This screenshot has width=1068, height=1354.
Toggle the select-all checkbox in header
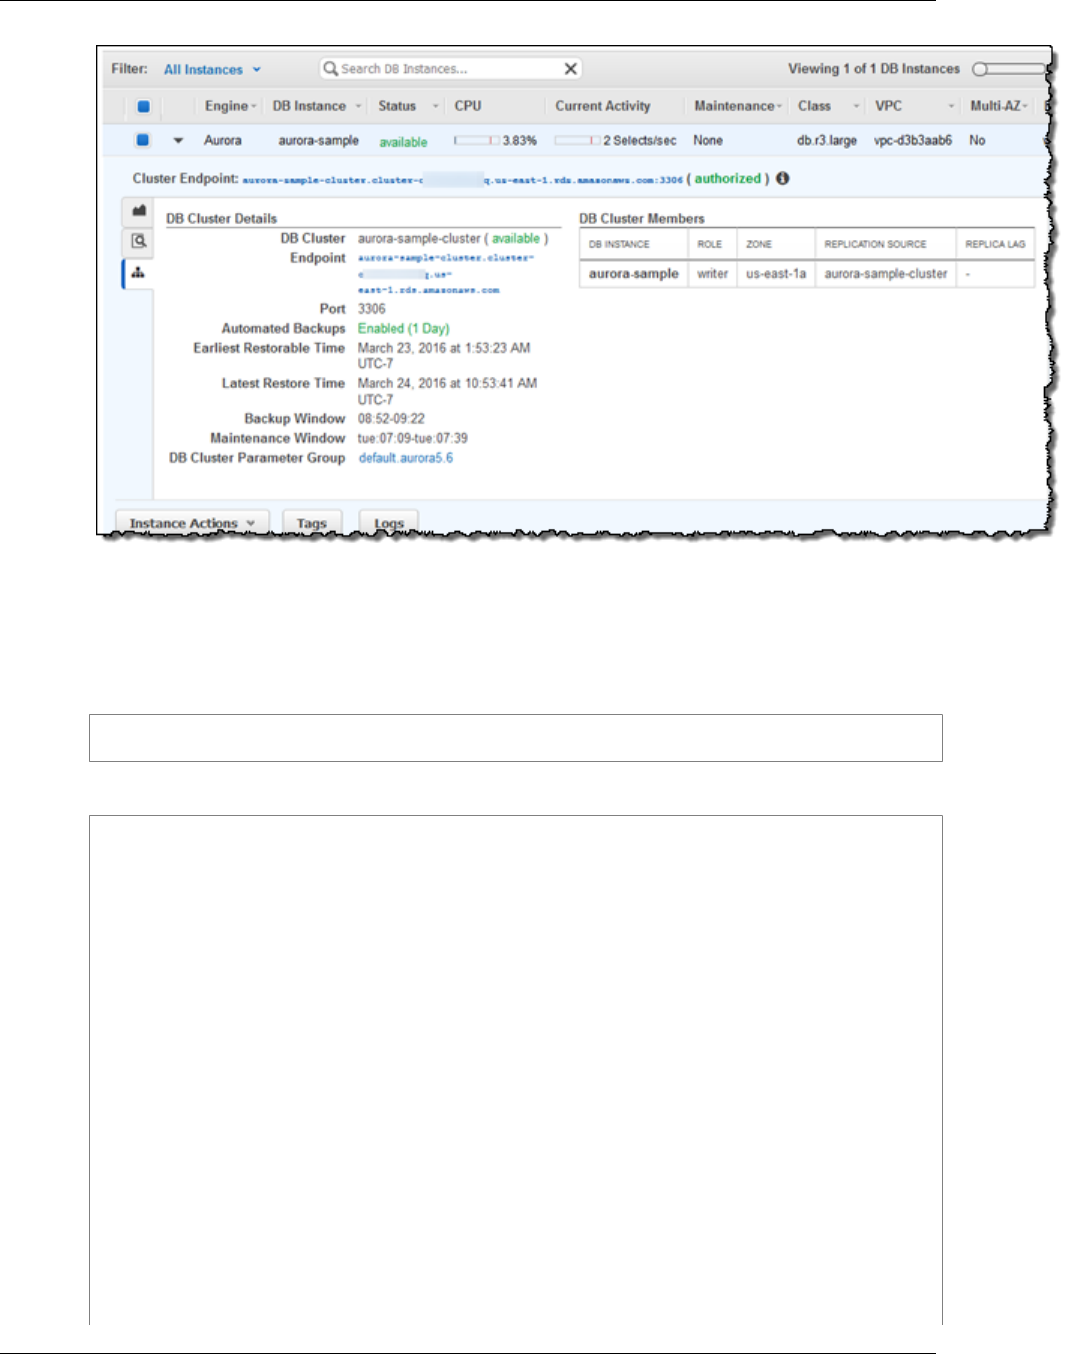pos(143,106)
